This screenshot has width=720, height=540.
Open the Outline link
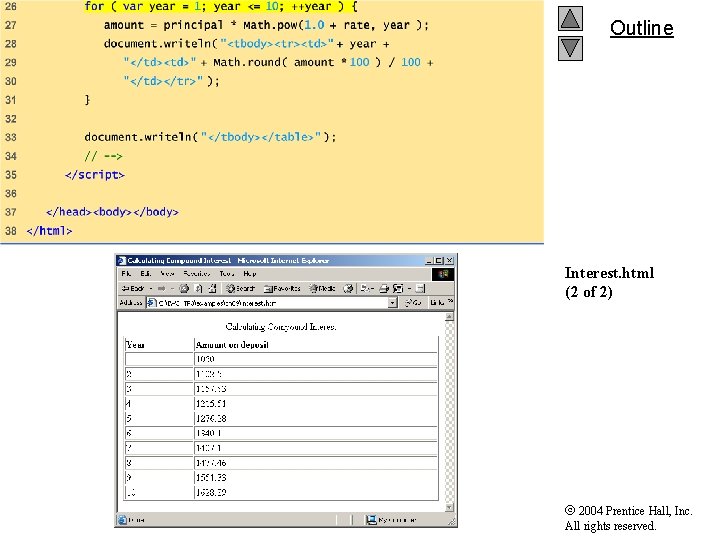click(641, 28)
